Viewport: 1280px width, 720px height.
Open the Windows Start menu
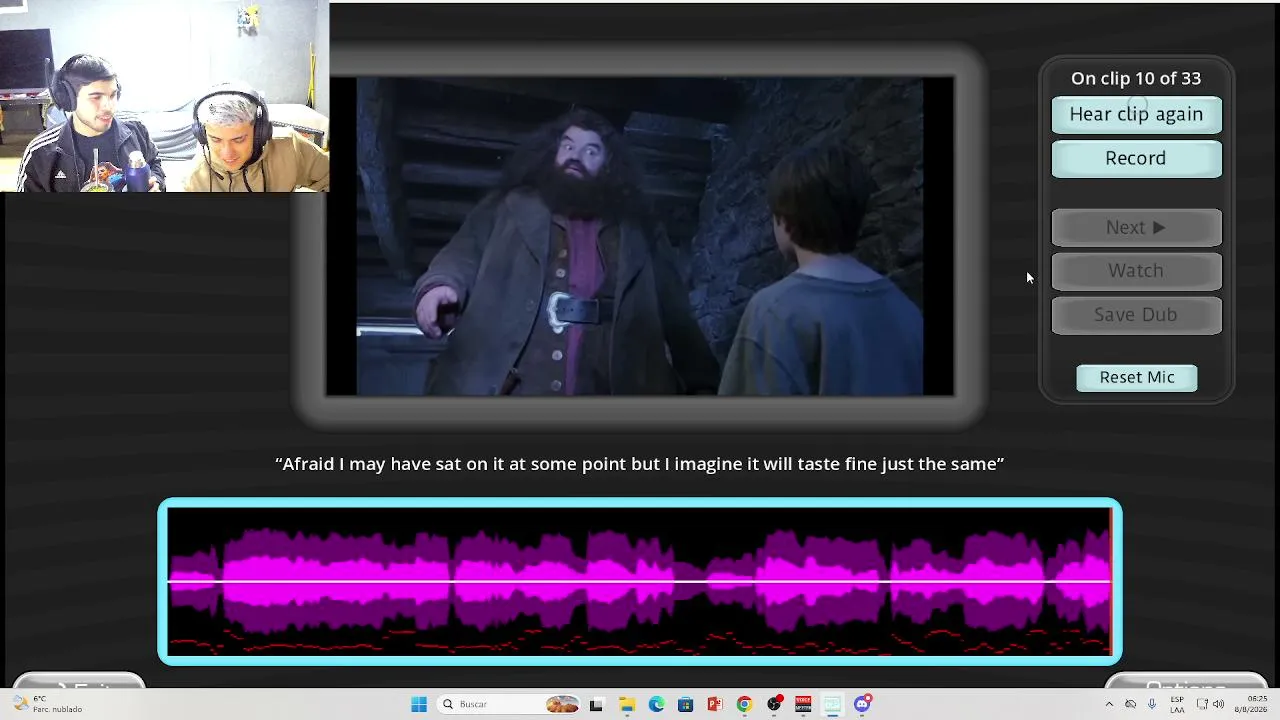(419, 704)
